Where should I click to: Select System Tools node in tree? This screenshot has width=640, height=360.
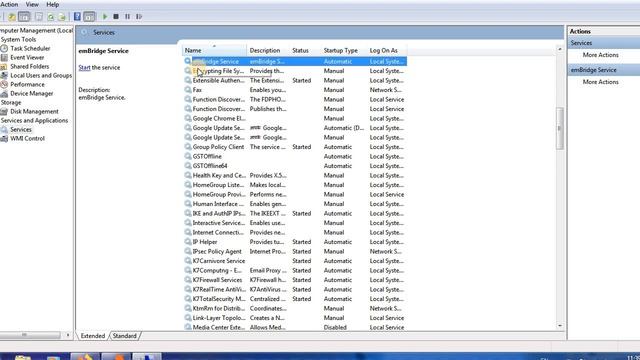tap(18, 40)
